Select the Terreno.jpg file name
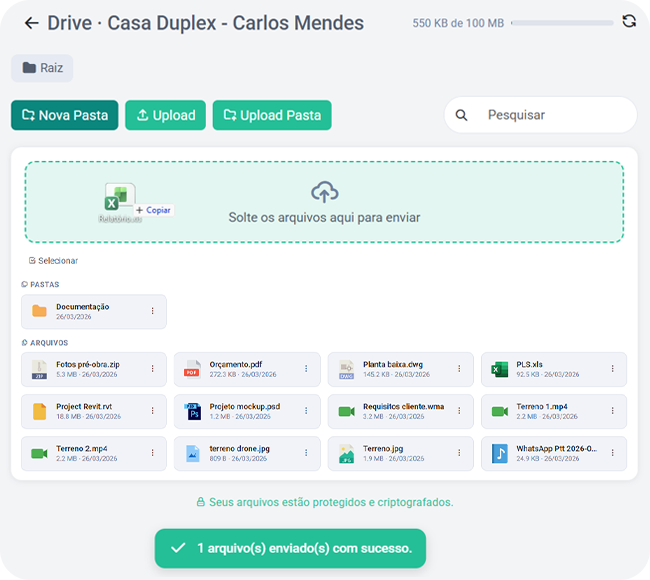The image size is (650, 580). [x=383, y=449]
